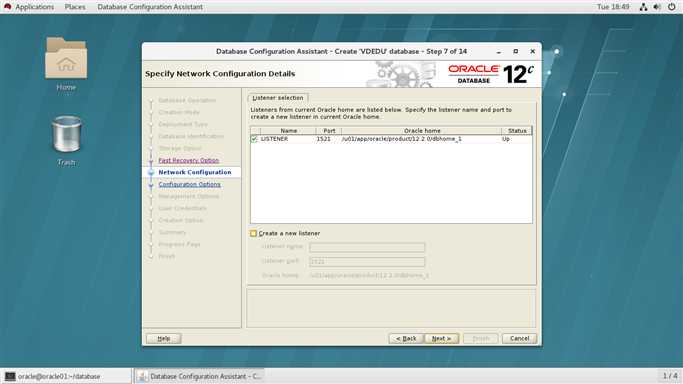Click the Name column header
Image resolution: width=683 pixels, height=384 pixels.
[x=288, y=131]
